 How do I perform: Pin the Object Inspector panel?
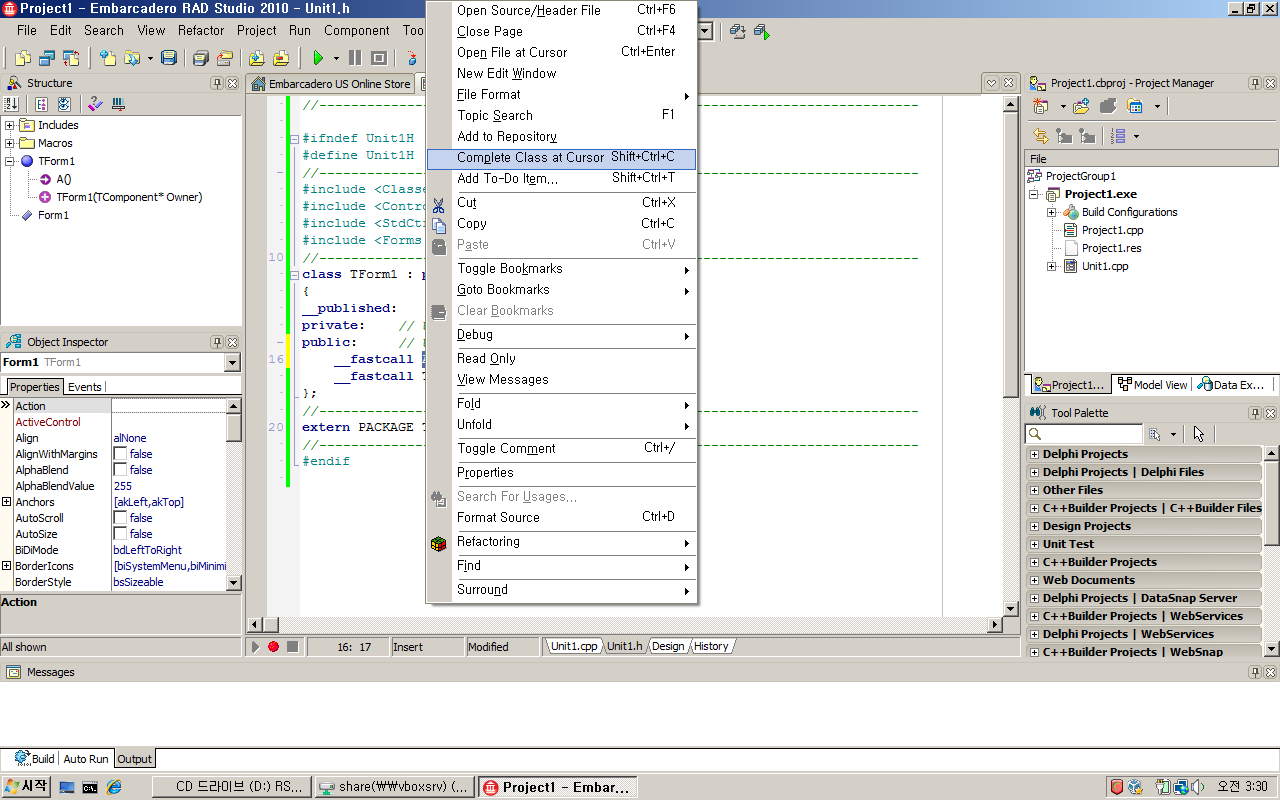click(x=217, y=342)
